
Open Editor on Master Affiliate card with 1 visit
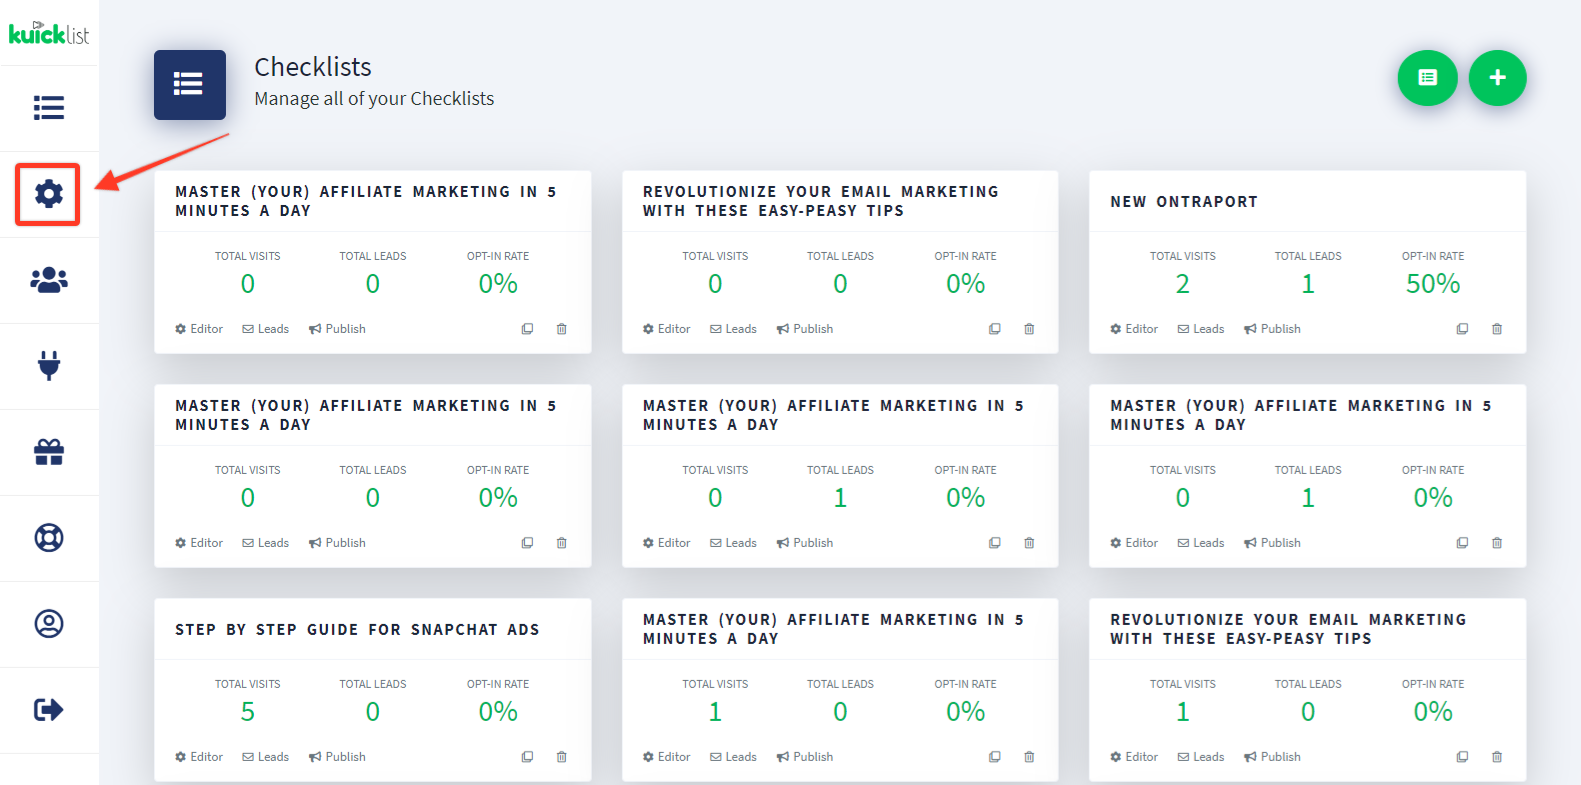667,757
